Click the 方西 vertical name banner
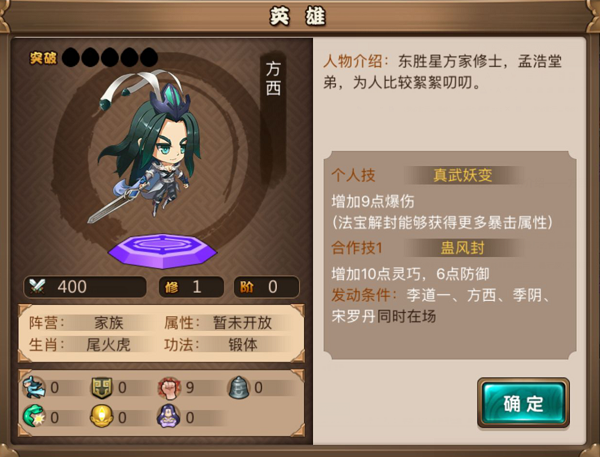Screen dimensions: 600x457 pyautogui.click(x=273, y=80)
